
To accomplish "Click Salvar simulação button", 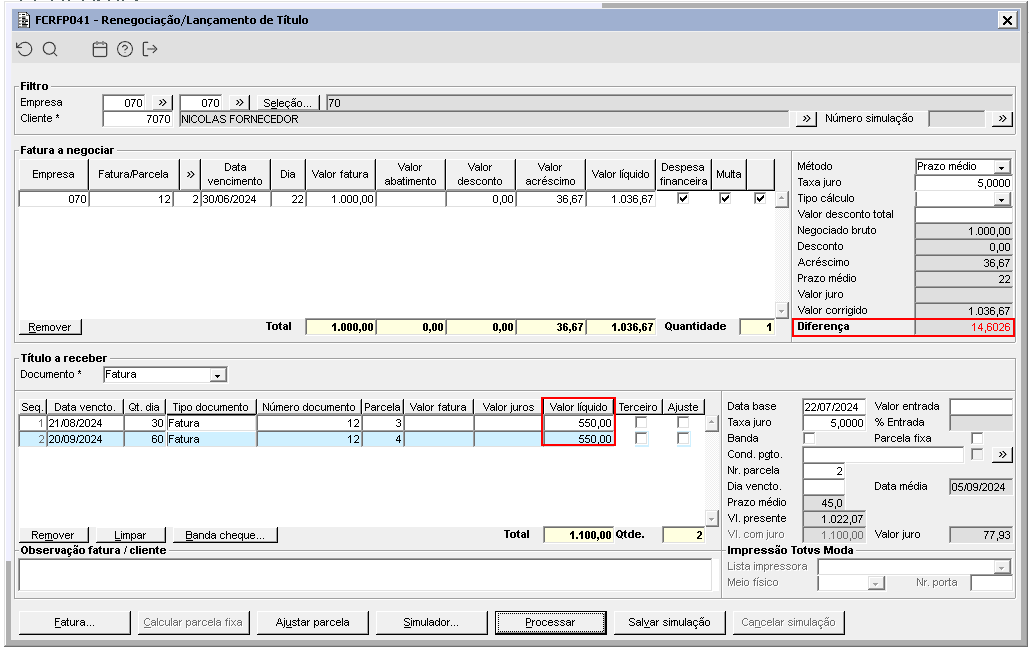I will (x=669, y=622).
